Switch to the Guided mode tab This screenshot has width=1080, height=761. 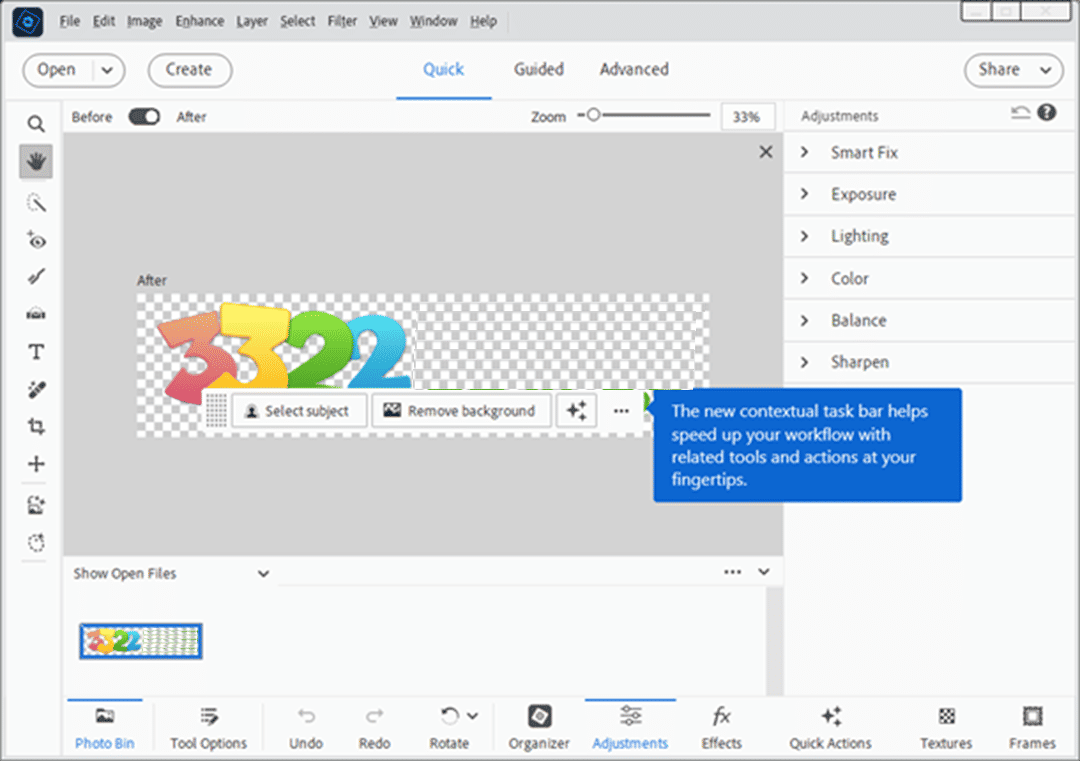(x=539, y=70)
